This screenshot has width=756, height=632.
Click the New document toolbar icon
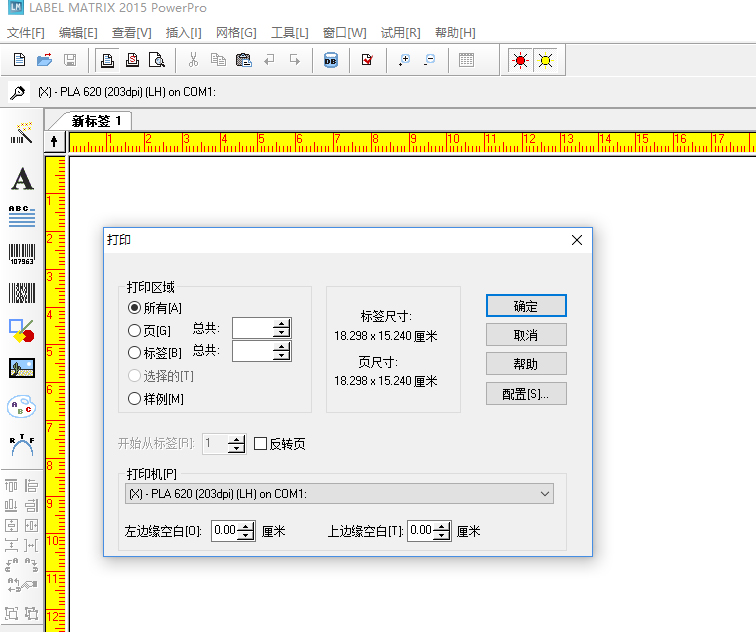tap(19, 60)
